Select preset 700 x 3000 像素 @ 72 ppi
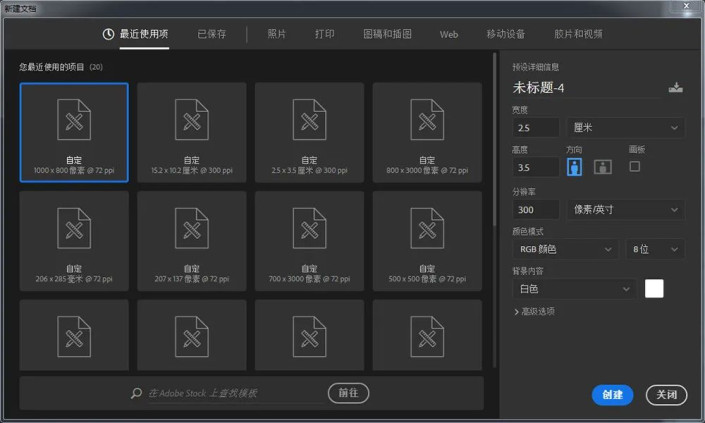 pyautogui.click(x=309, y=241)
